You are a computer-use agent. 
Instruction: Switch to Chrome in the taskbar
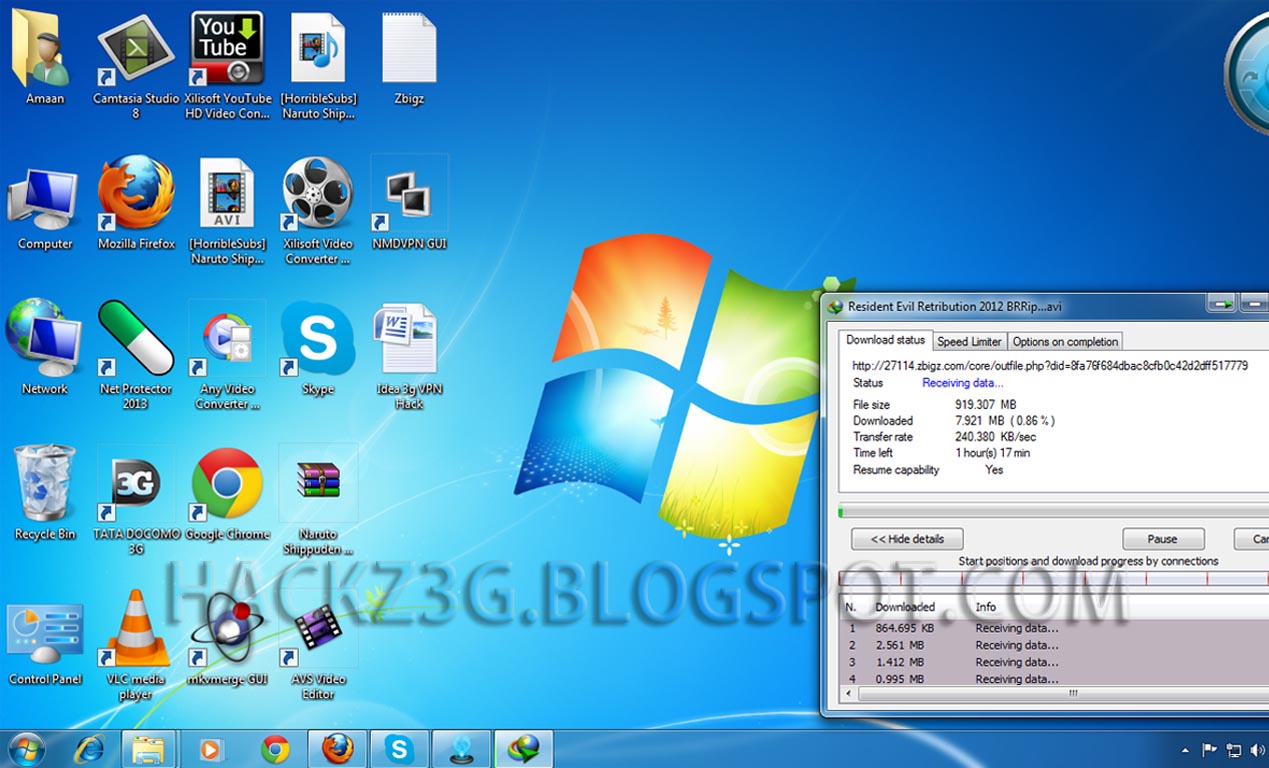click(x=275, y=749)
